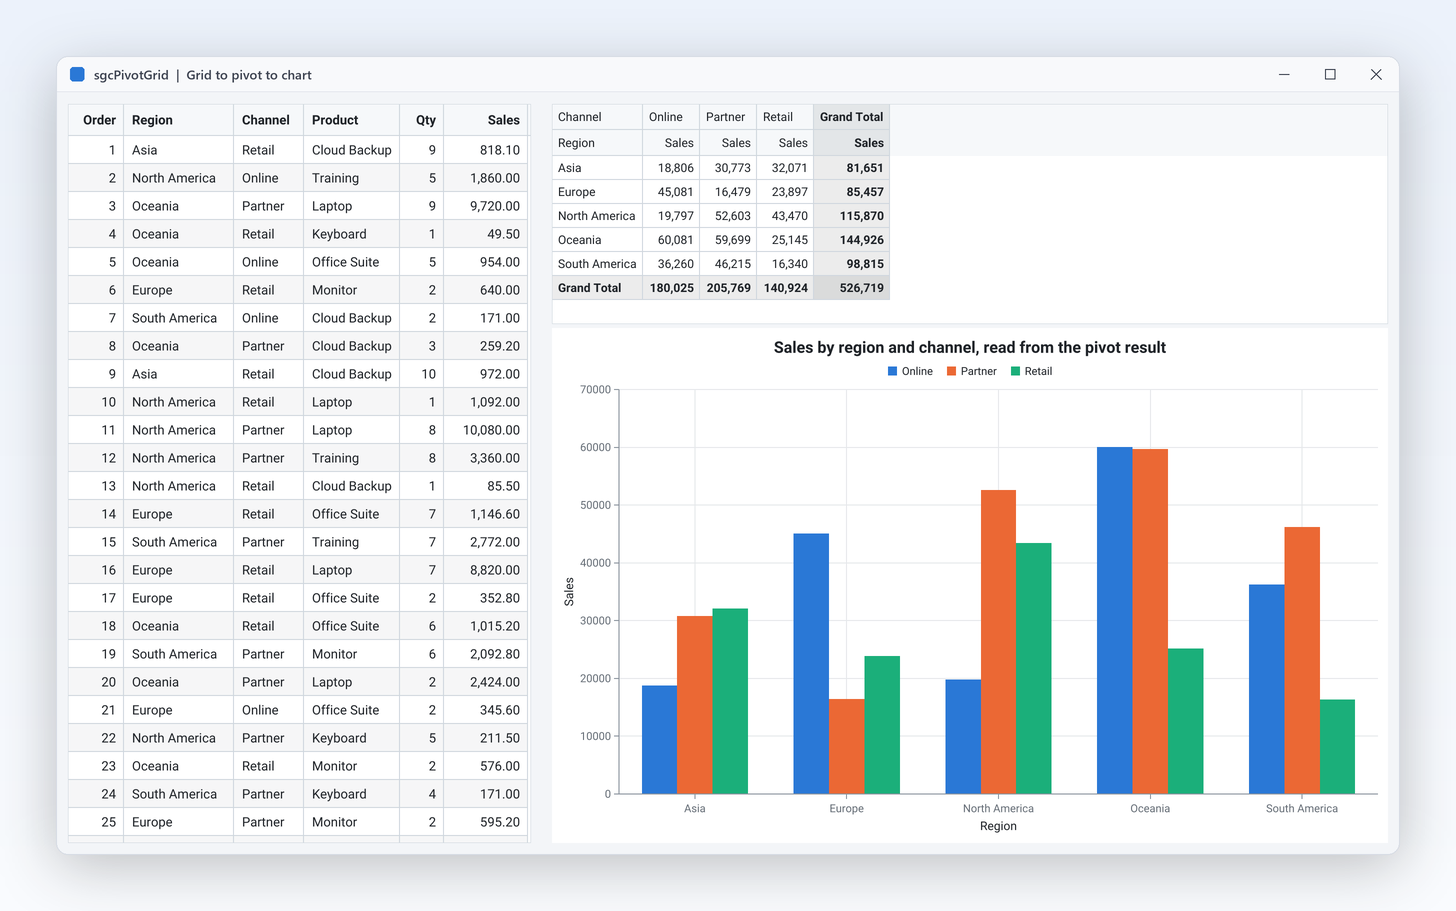The width and height of the screenshot is (1456, 911).
Task: Click the blue Online legend swatch
Action: [892, 371]
